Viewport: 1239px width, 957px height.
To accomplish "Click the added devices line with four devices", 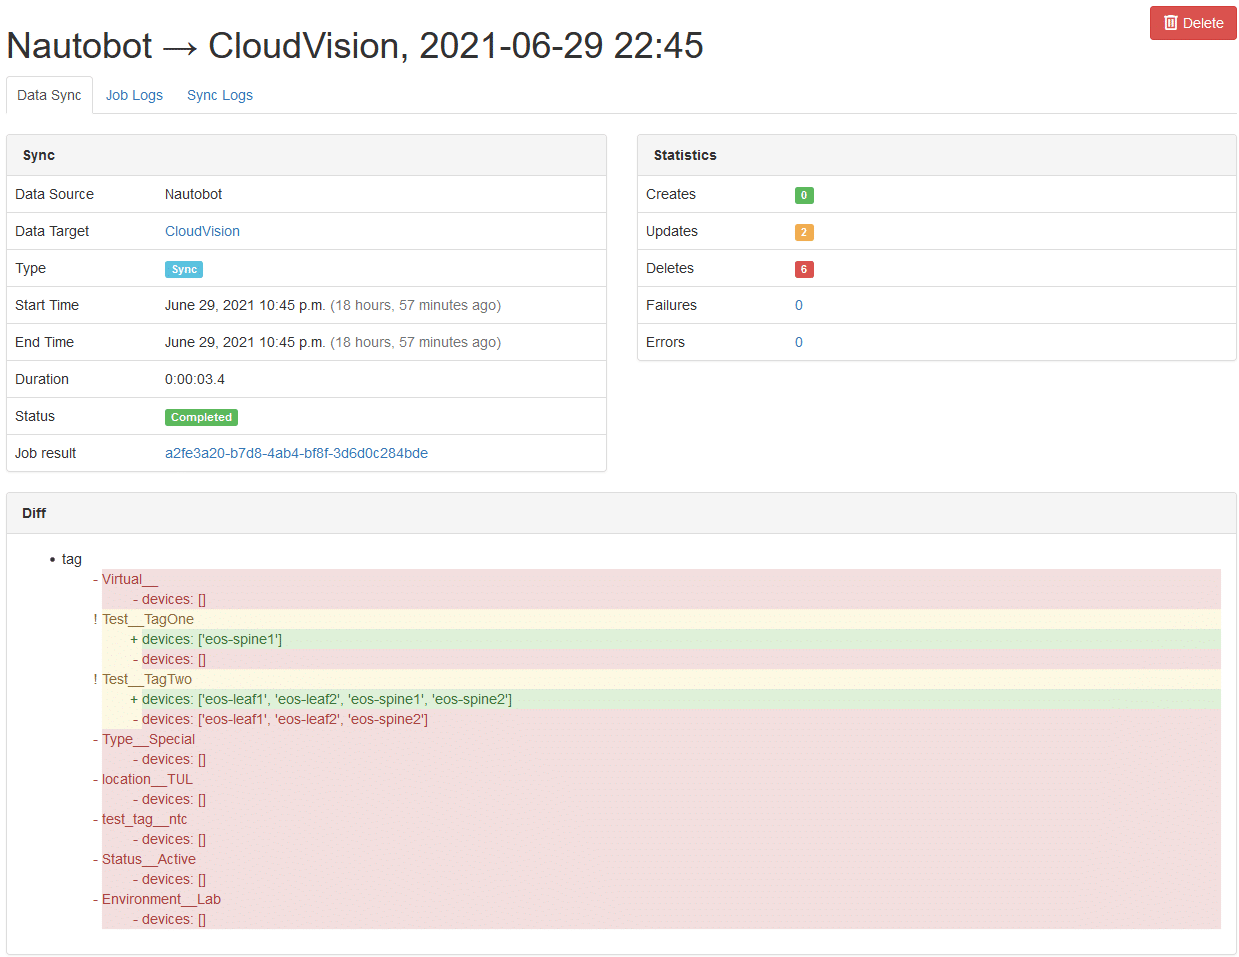I will tap(327, 699).
